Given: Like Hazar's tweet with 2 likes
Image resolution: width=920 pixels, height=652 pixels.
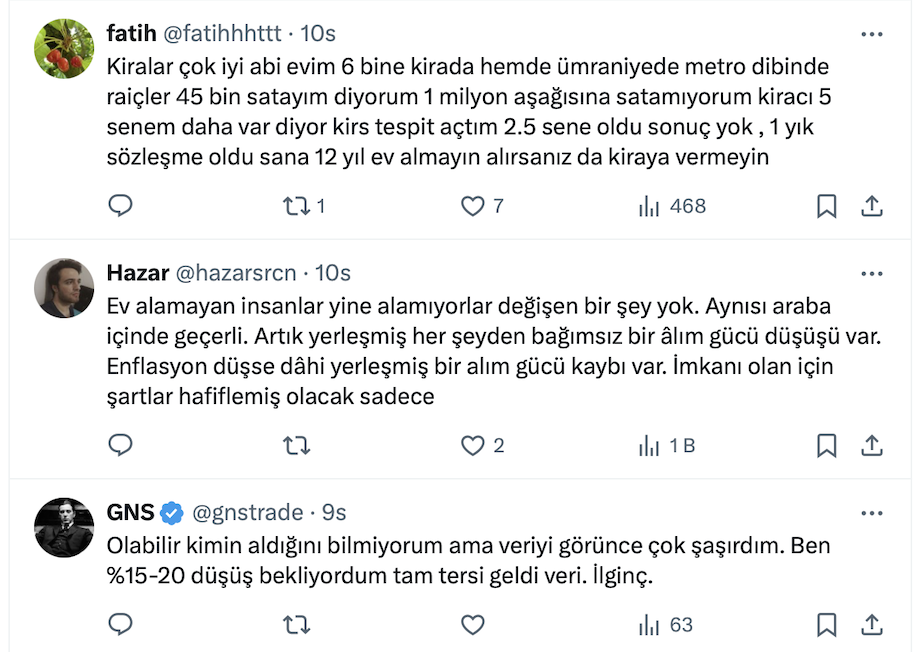Looking at the screenshot, I should click(472, 445).
